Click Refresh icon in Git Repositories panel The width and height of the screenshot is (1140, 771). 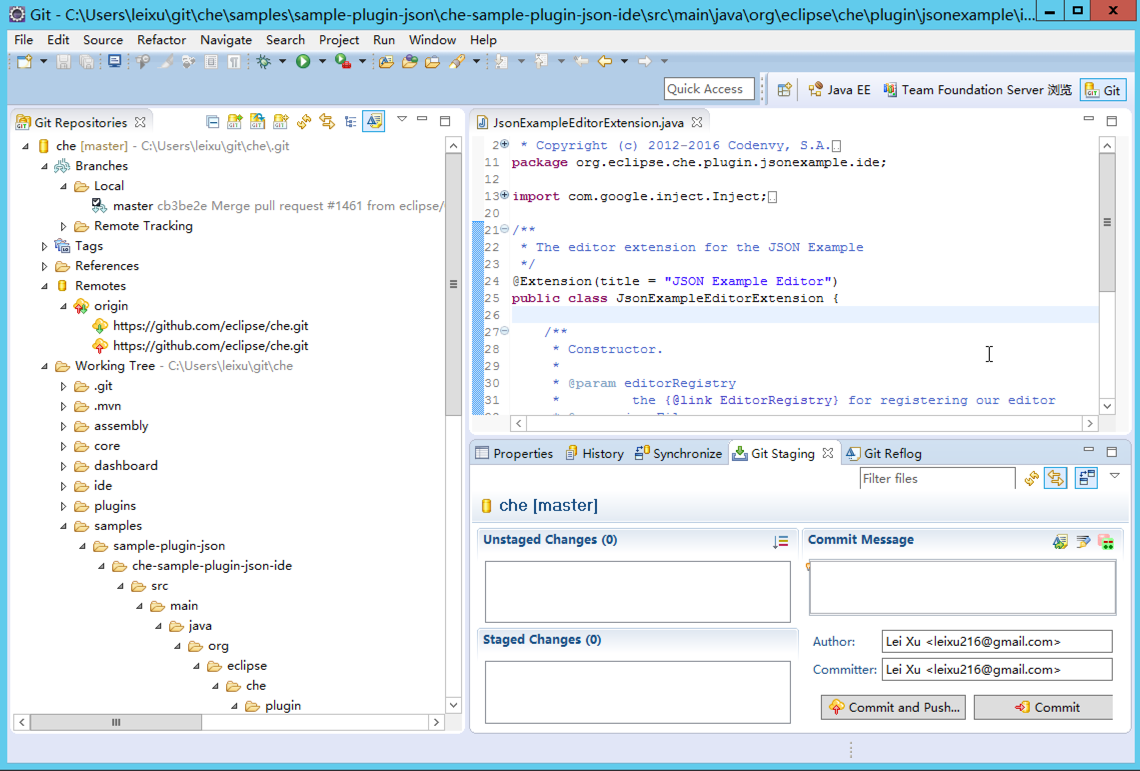click(x=304, y=122)
